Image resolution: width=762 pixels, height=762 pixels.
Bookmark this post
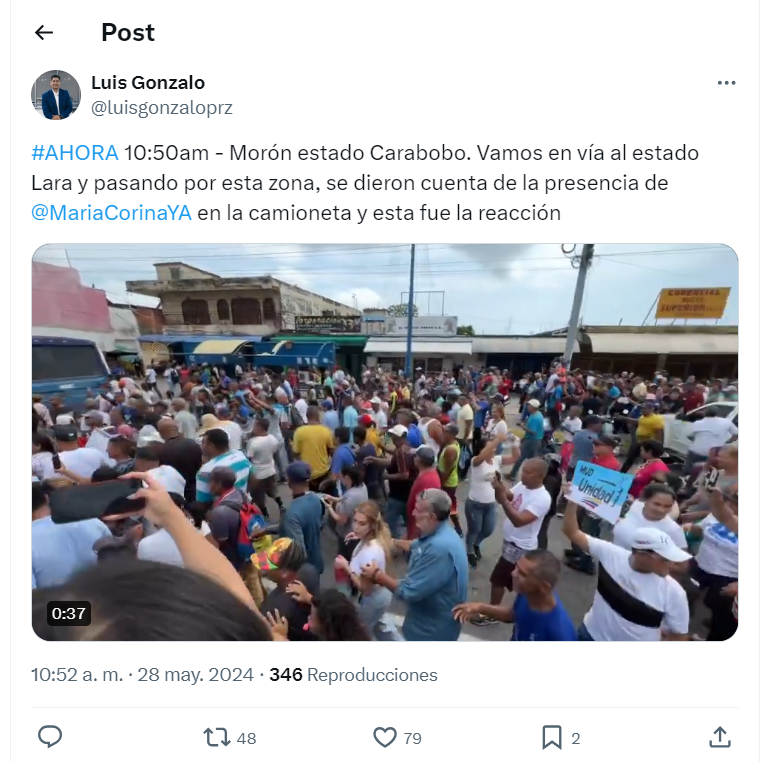click(x=552, y=737)
